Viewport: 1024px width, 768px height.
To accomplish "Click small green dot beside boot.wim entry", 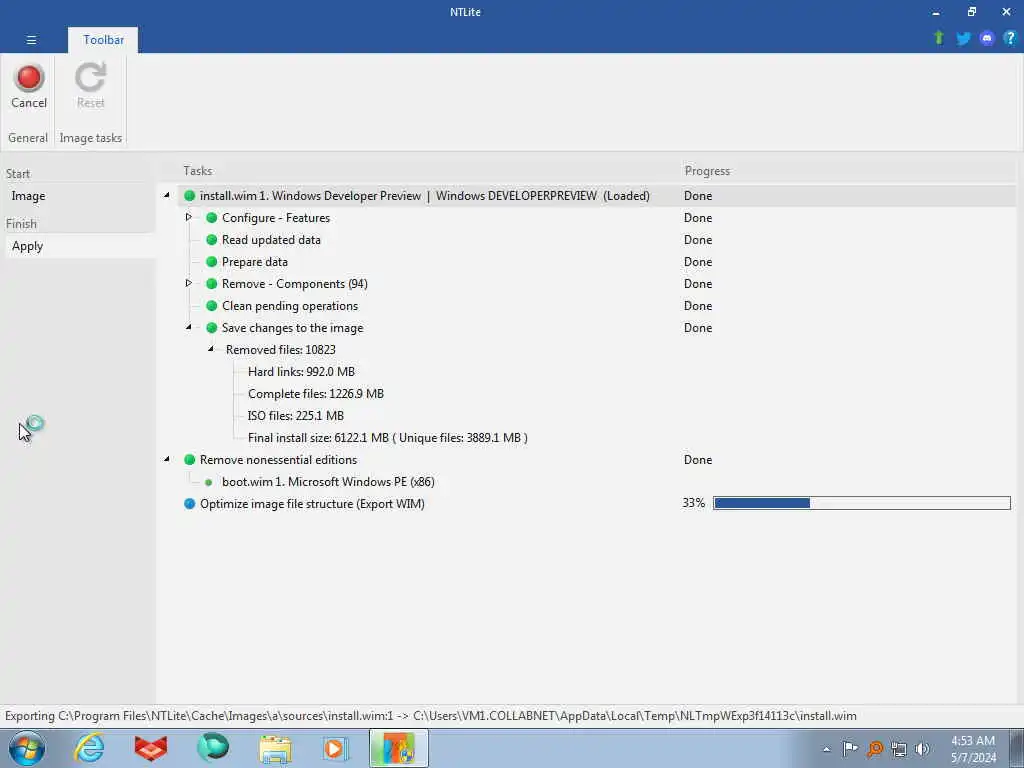I will pyautogui.click(x=208, y=483).
